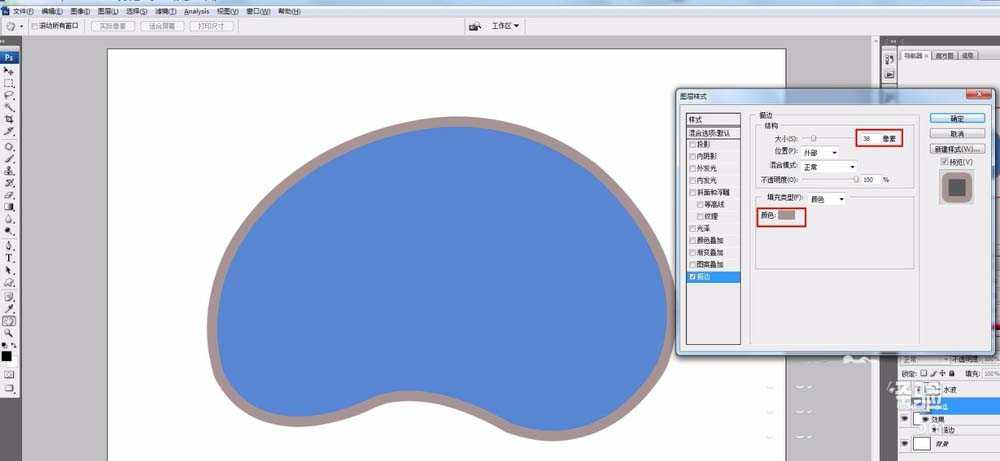Viewport: 1000px width, 461px height.
Task: Click the 新建样式 (New Style) button
Action: pyautogui.click(x=957, y=149)
